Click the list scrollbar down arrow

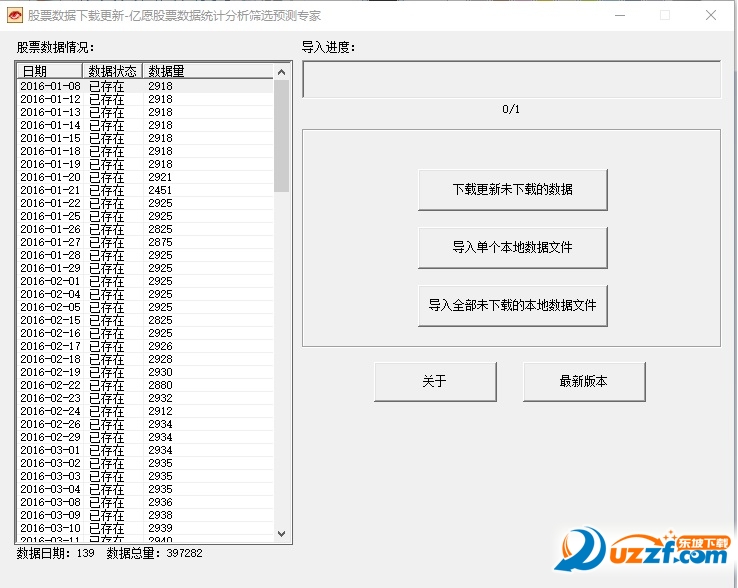[x=281, y=534]
